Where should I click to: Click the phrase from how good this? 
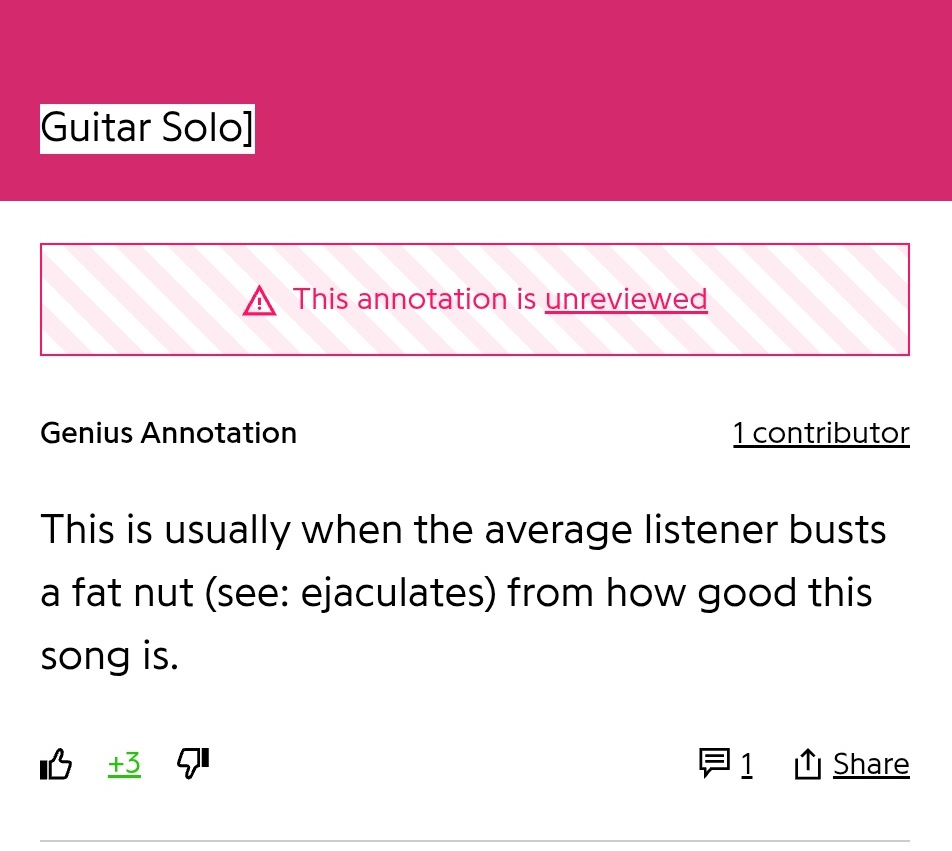[690, 593]
